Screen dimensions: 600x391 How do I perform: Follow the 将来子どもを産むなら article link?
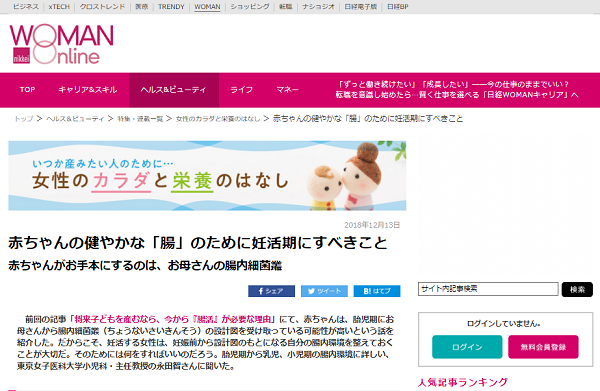(173, 319)
